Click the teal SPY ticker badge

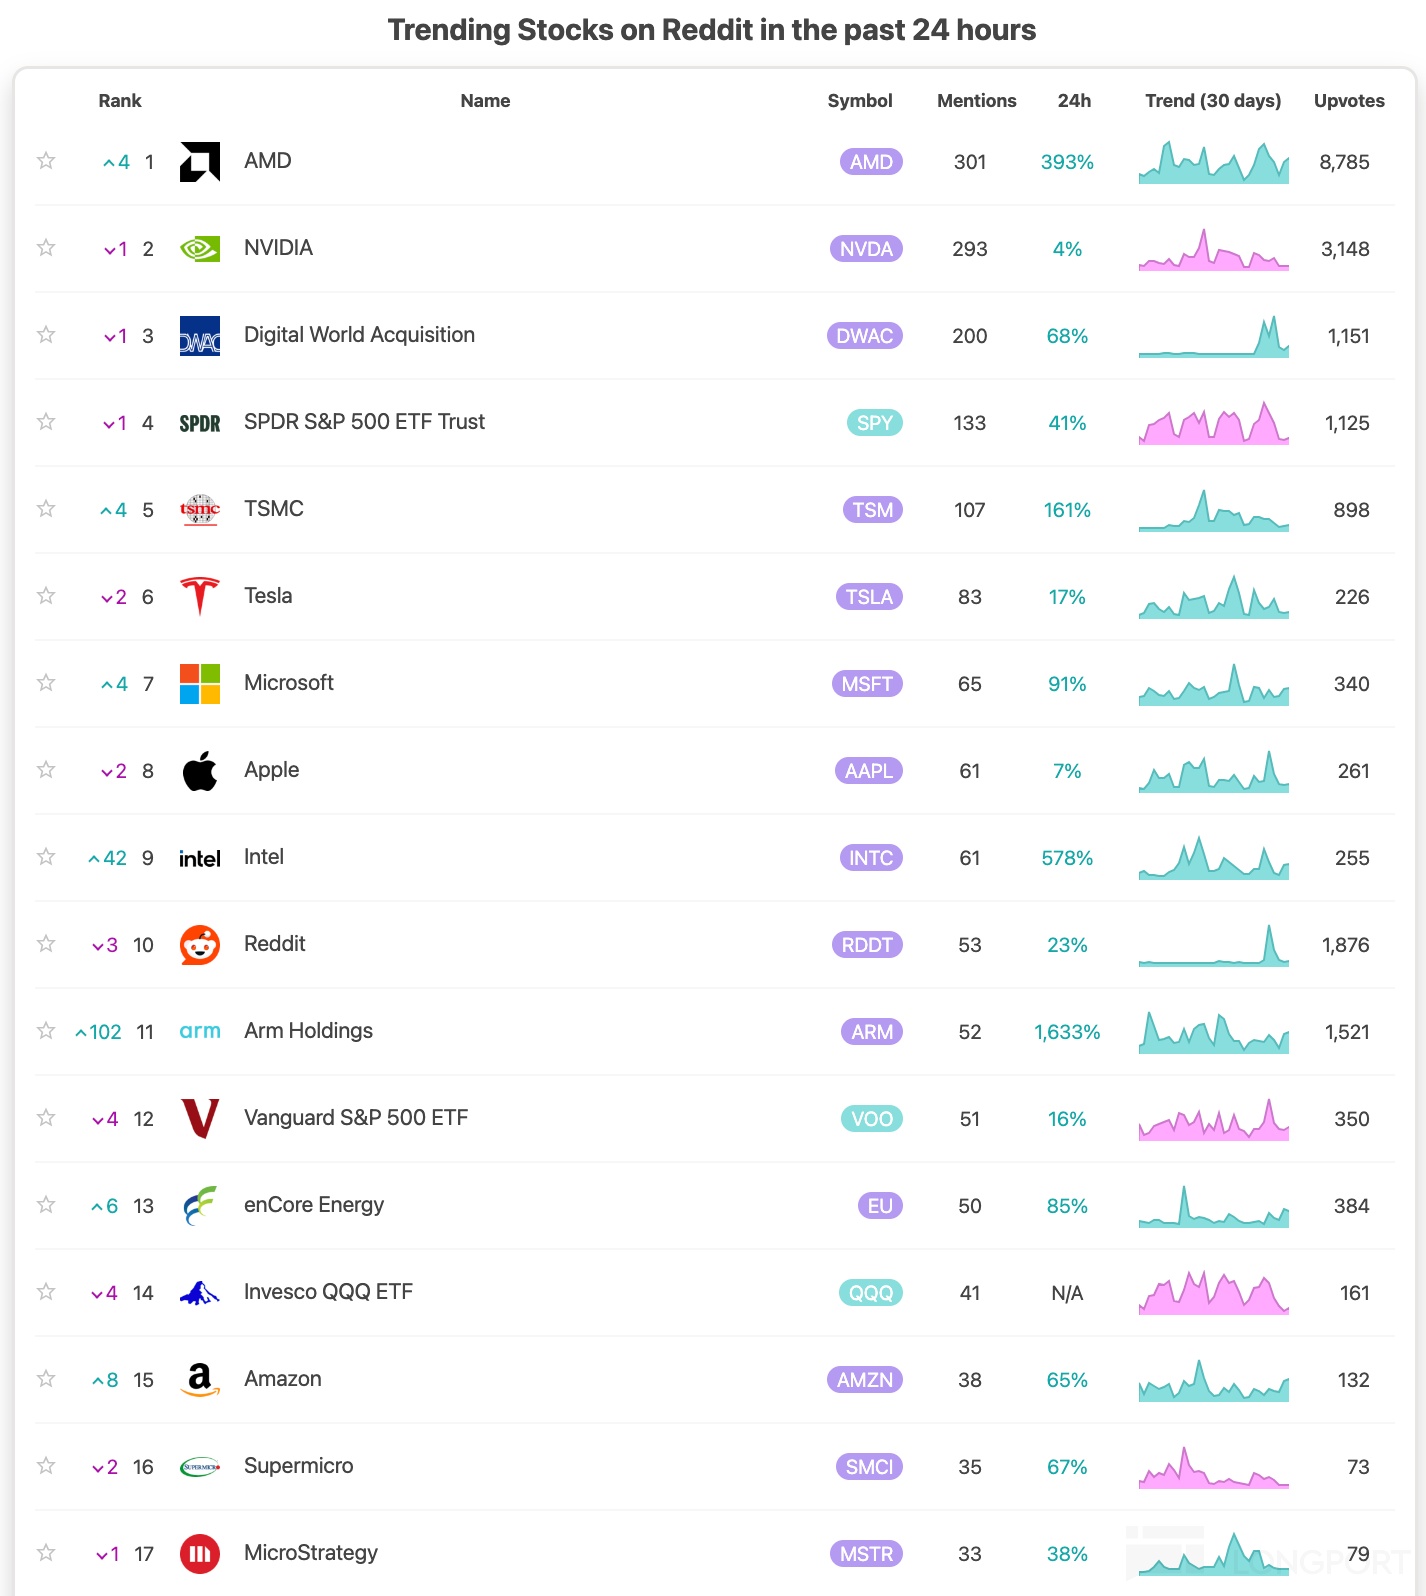[x=874, y=423]
